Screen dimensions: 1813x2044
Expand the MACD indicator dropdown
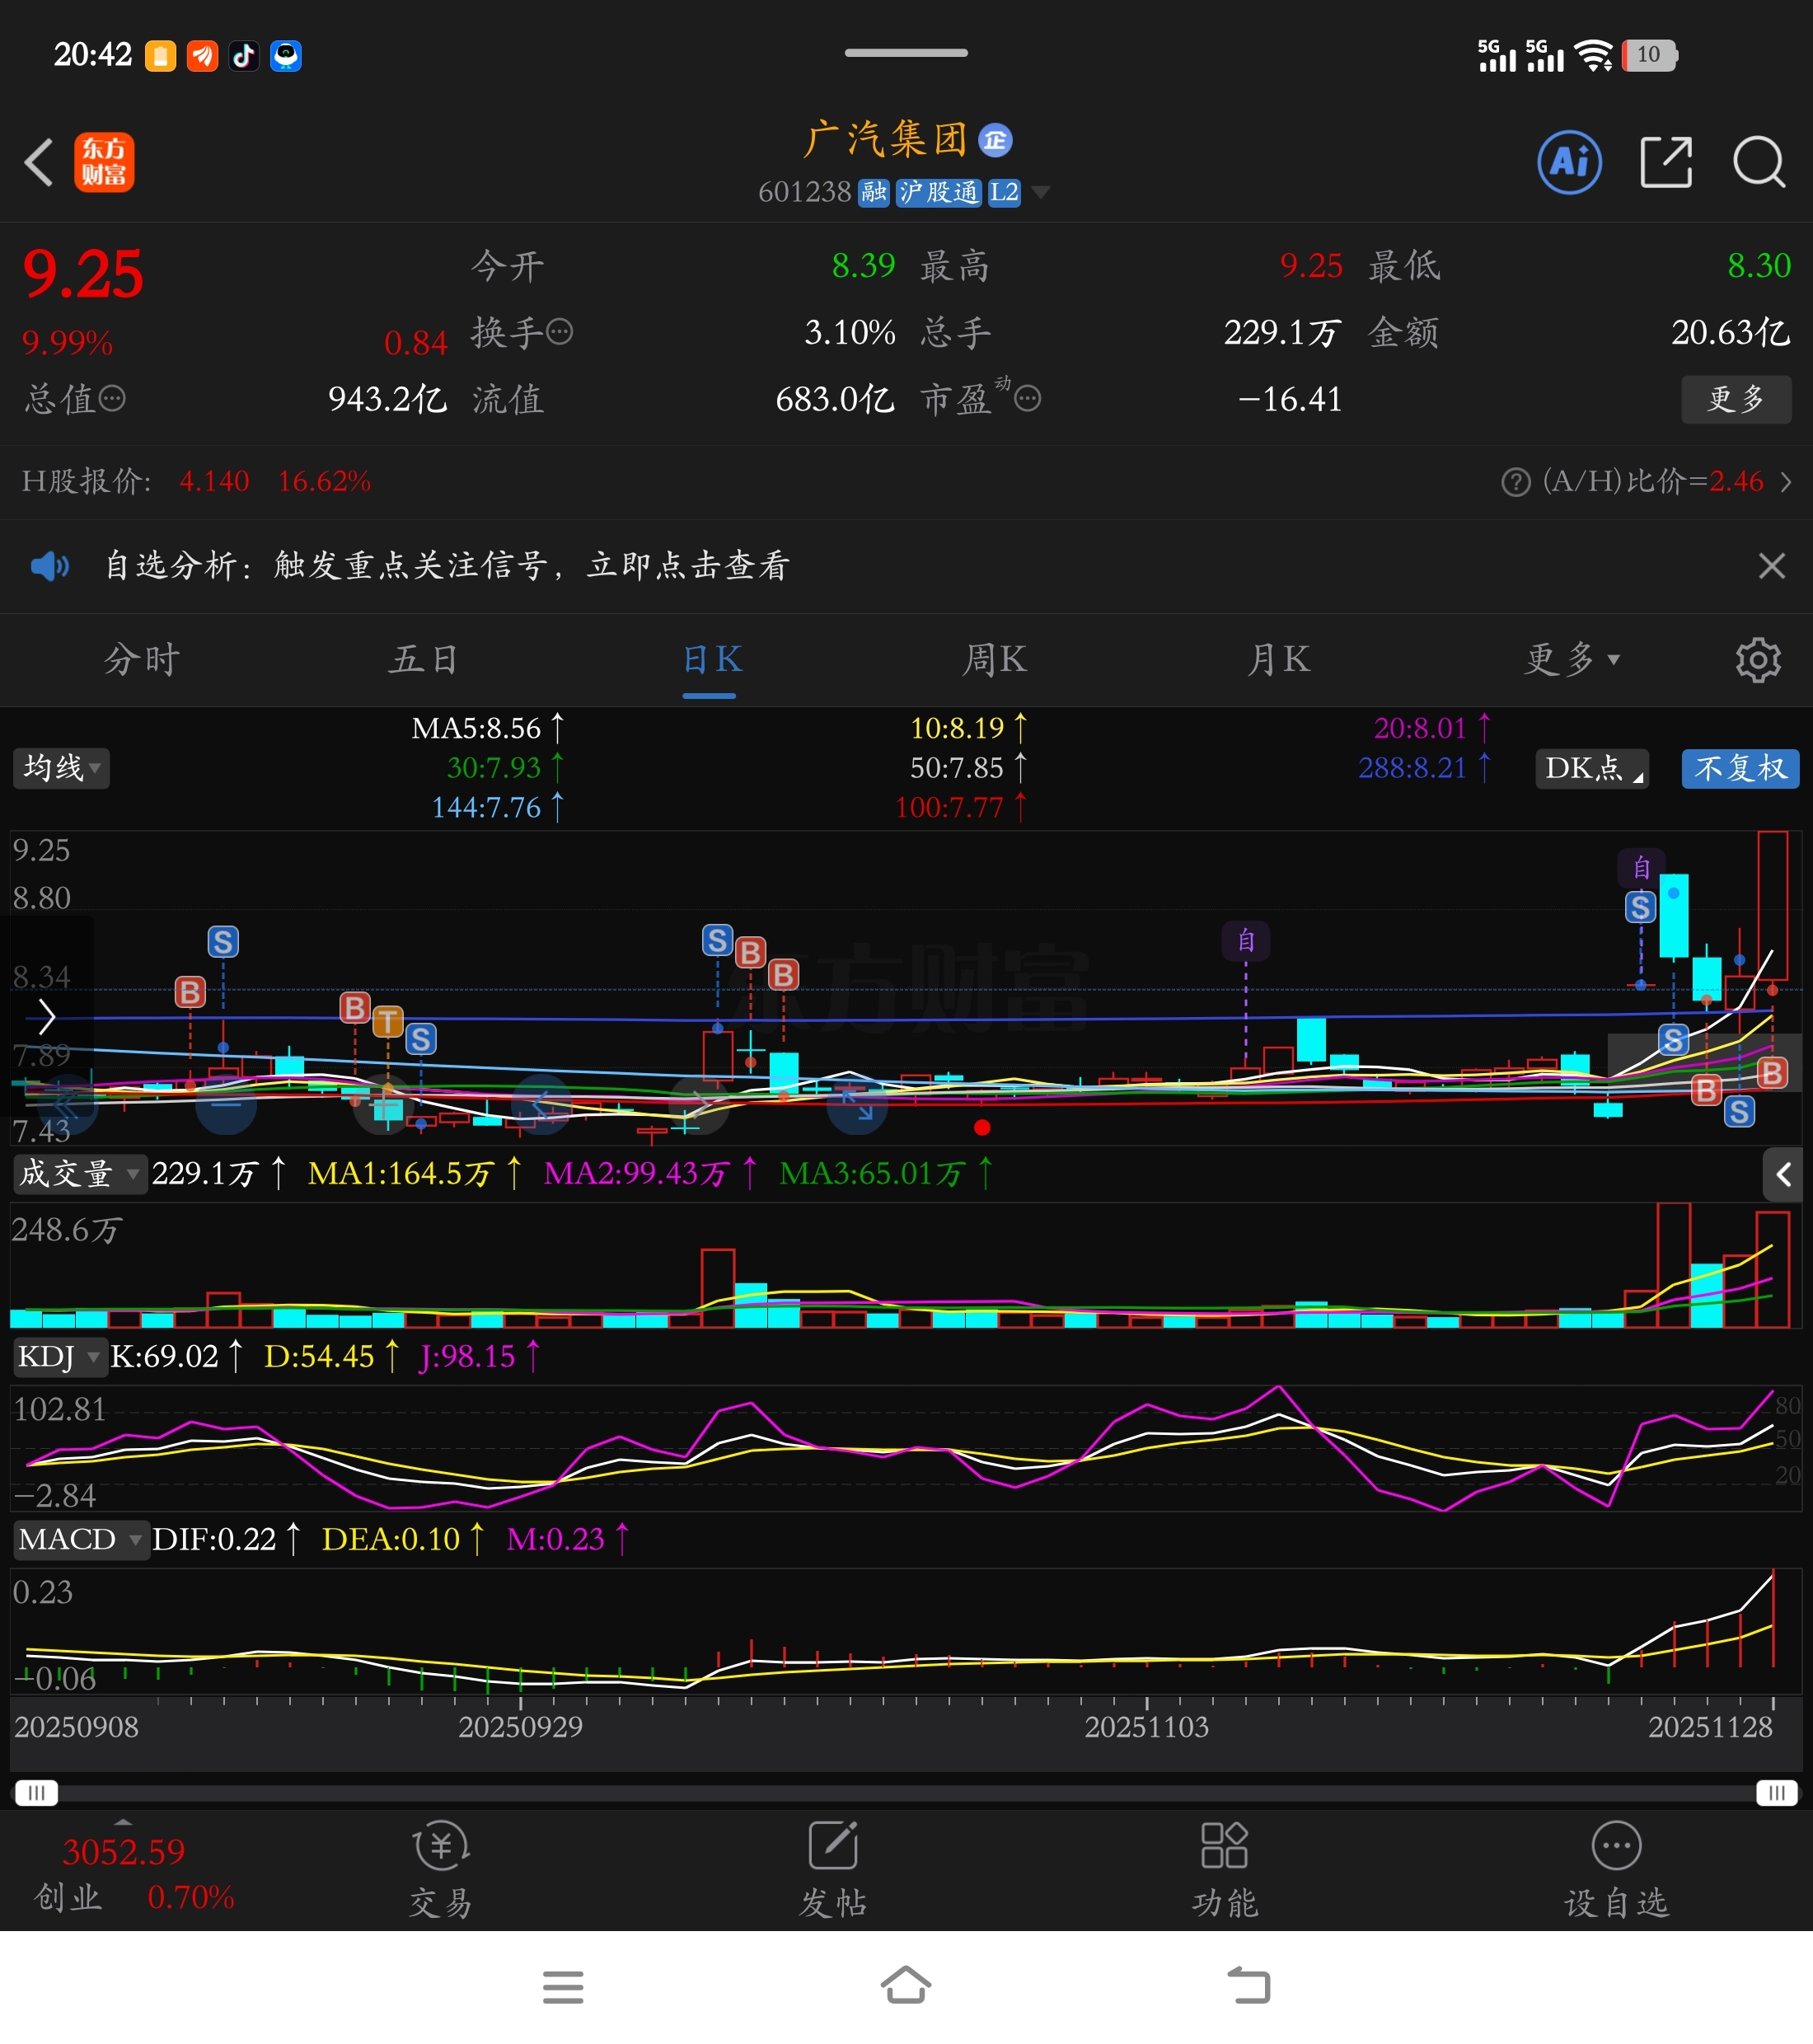pyautogui.click(x=80, y=1539)
